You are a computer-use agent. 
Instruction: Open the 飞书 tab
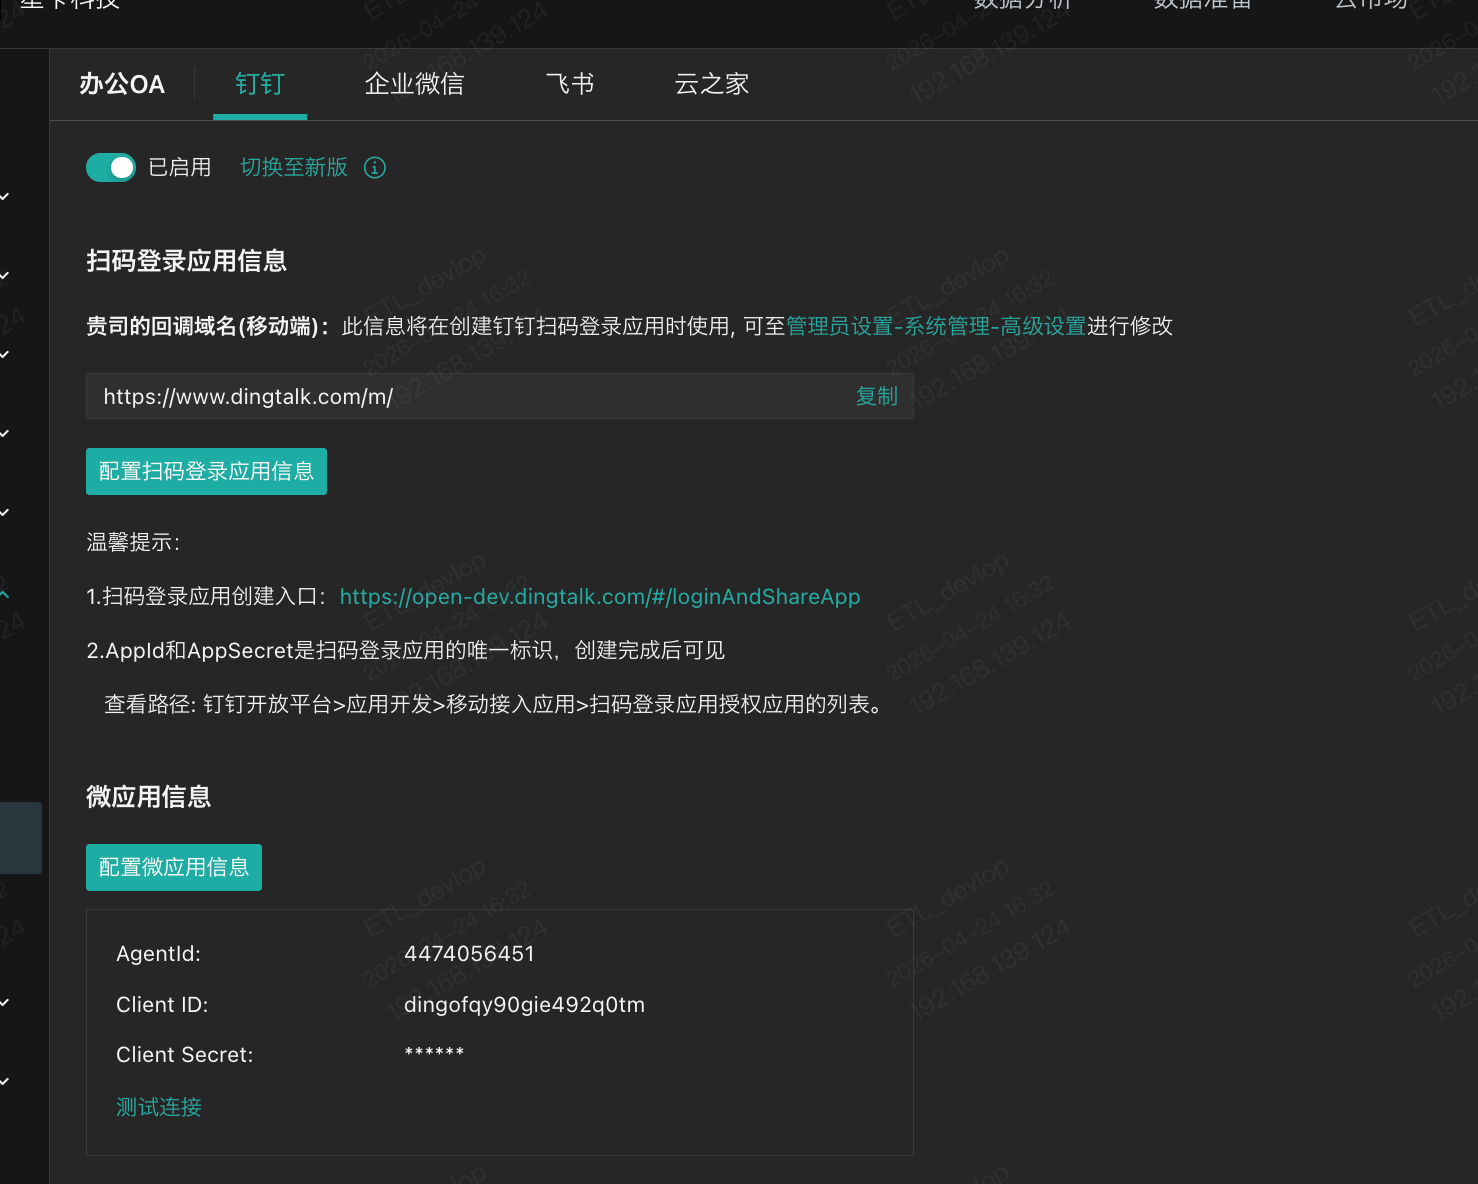click(x=570, y=84)
